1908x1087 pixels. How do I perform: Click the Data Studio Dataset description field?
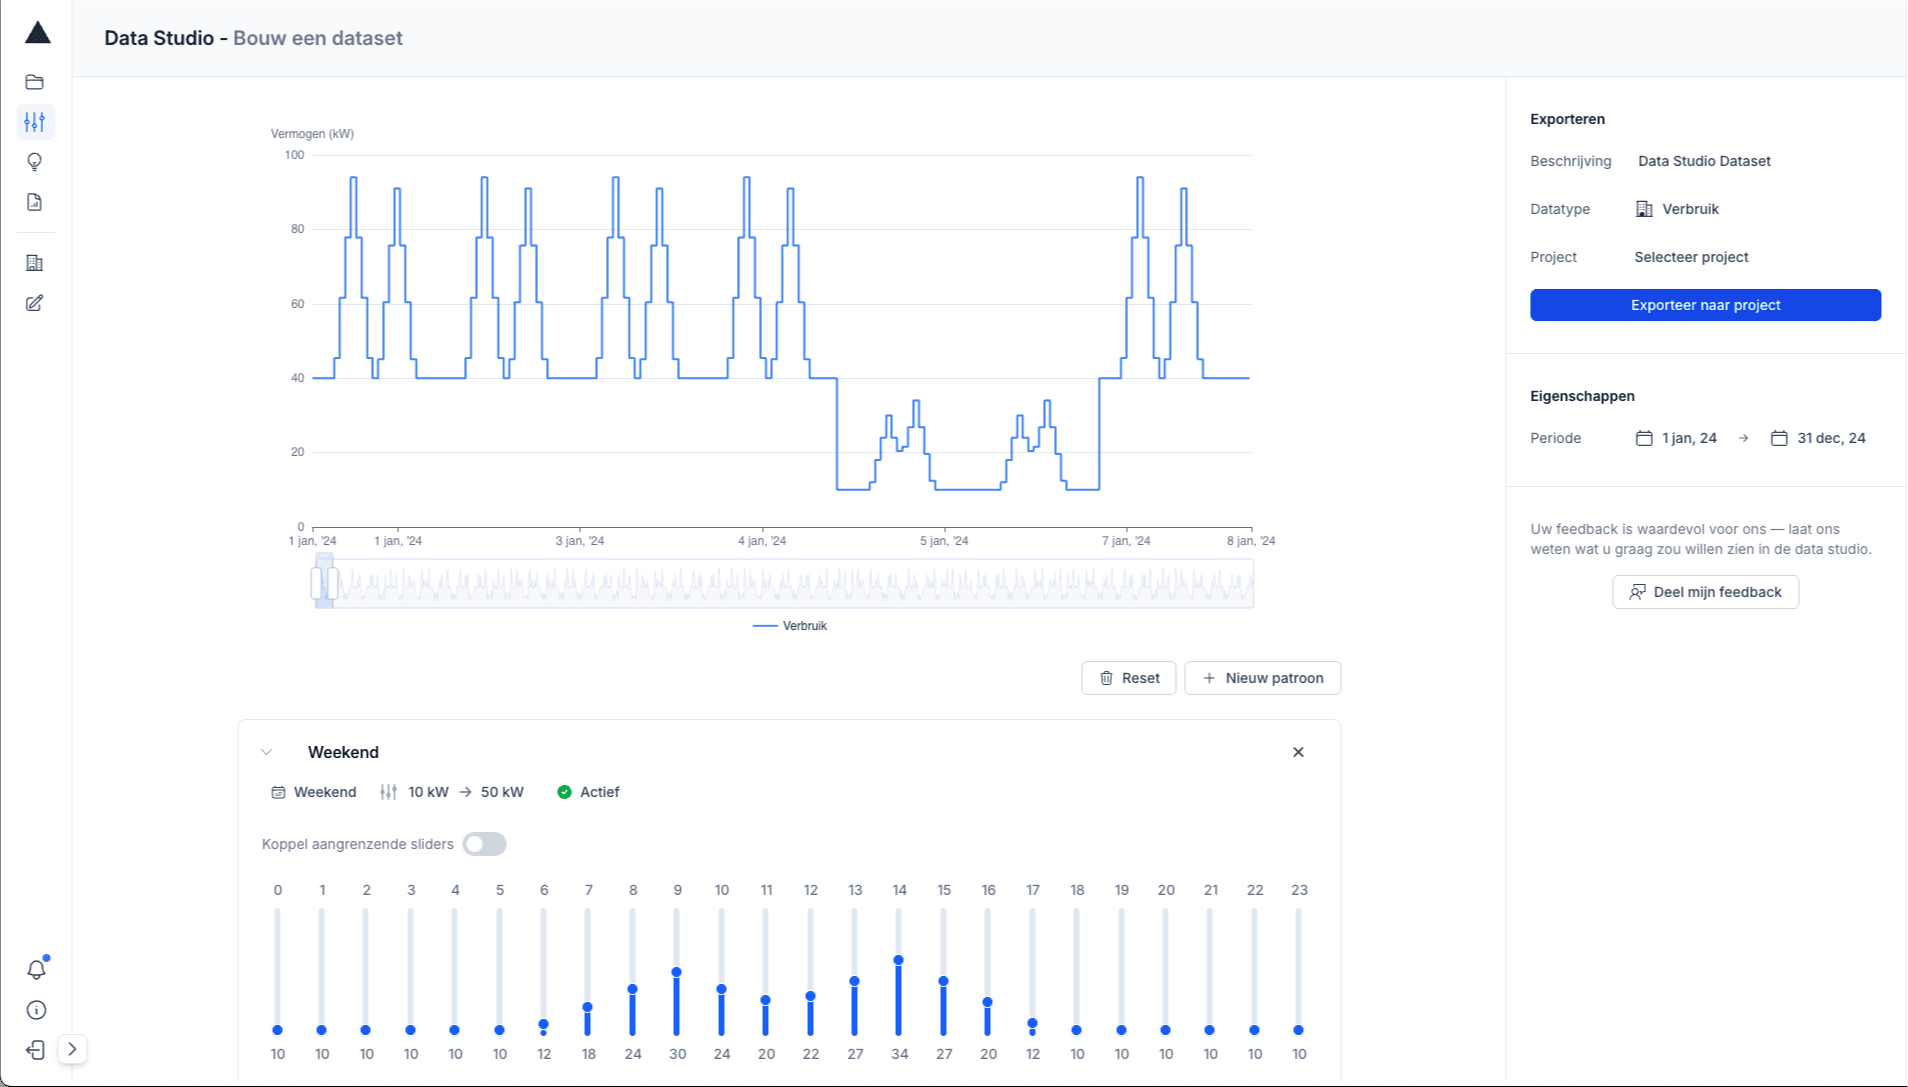point(1704,161)
